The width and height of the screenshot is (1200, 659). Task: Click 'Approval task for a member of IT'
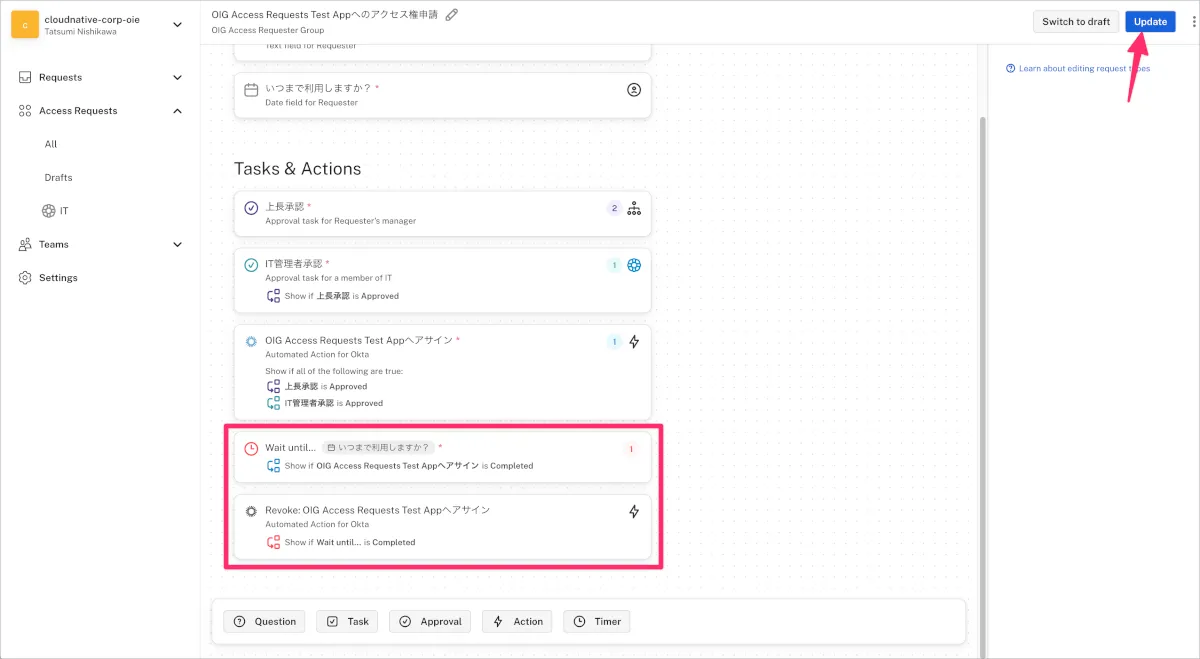point(329,278)
